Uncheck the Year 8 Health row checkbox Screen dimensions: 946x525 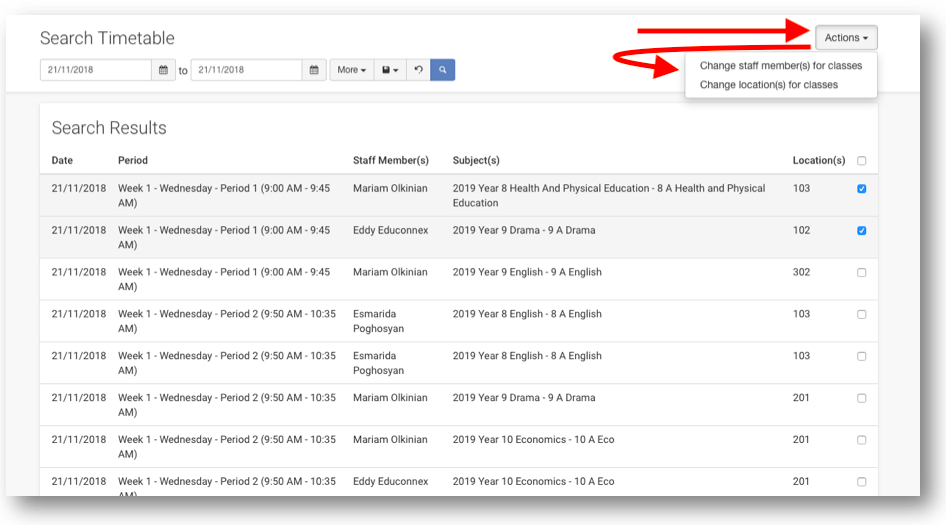862,189
